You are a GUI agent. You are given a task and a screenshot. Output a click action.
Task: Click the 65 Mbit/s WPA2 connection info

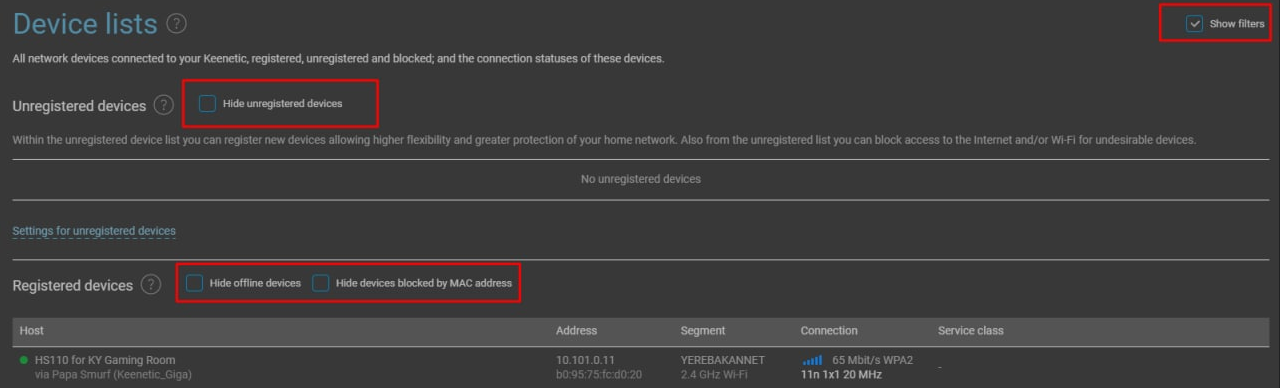(872, 360)
